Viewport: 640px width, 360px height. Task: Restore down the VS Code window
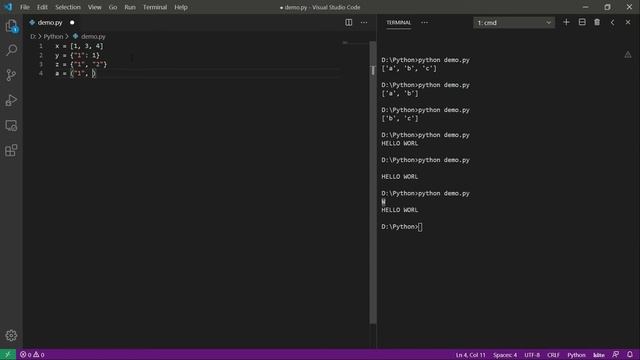607,7
